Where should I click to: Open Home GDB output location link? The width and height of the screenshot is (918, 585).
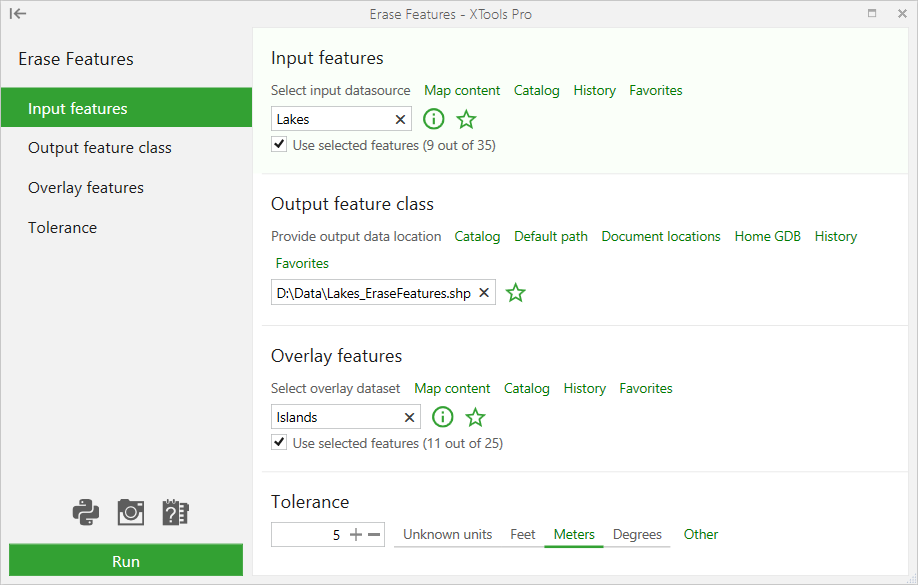click(768, 236)
